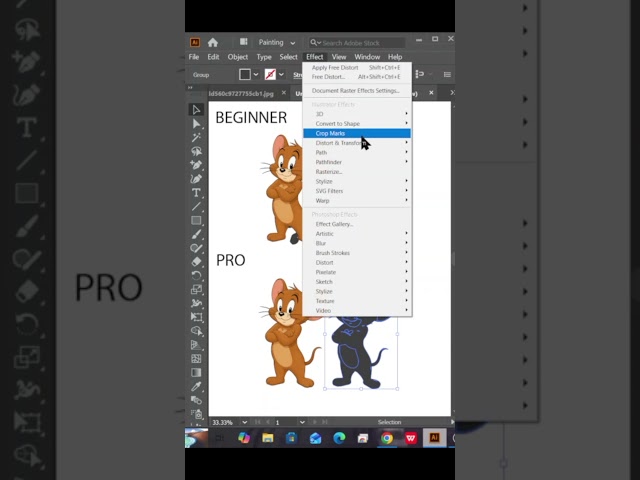The height and width of the screenshot is (480, 640).
Task: Select the Lasso tool
Action: pos(196,151)
